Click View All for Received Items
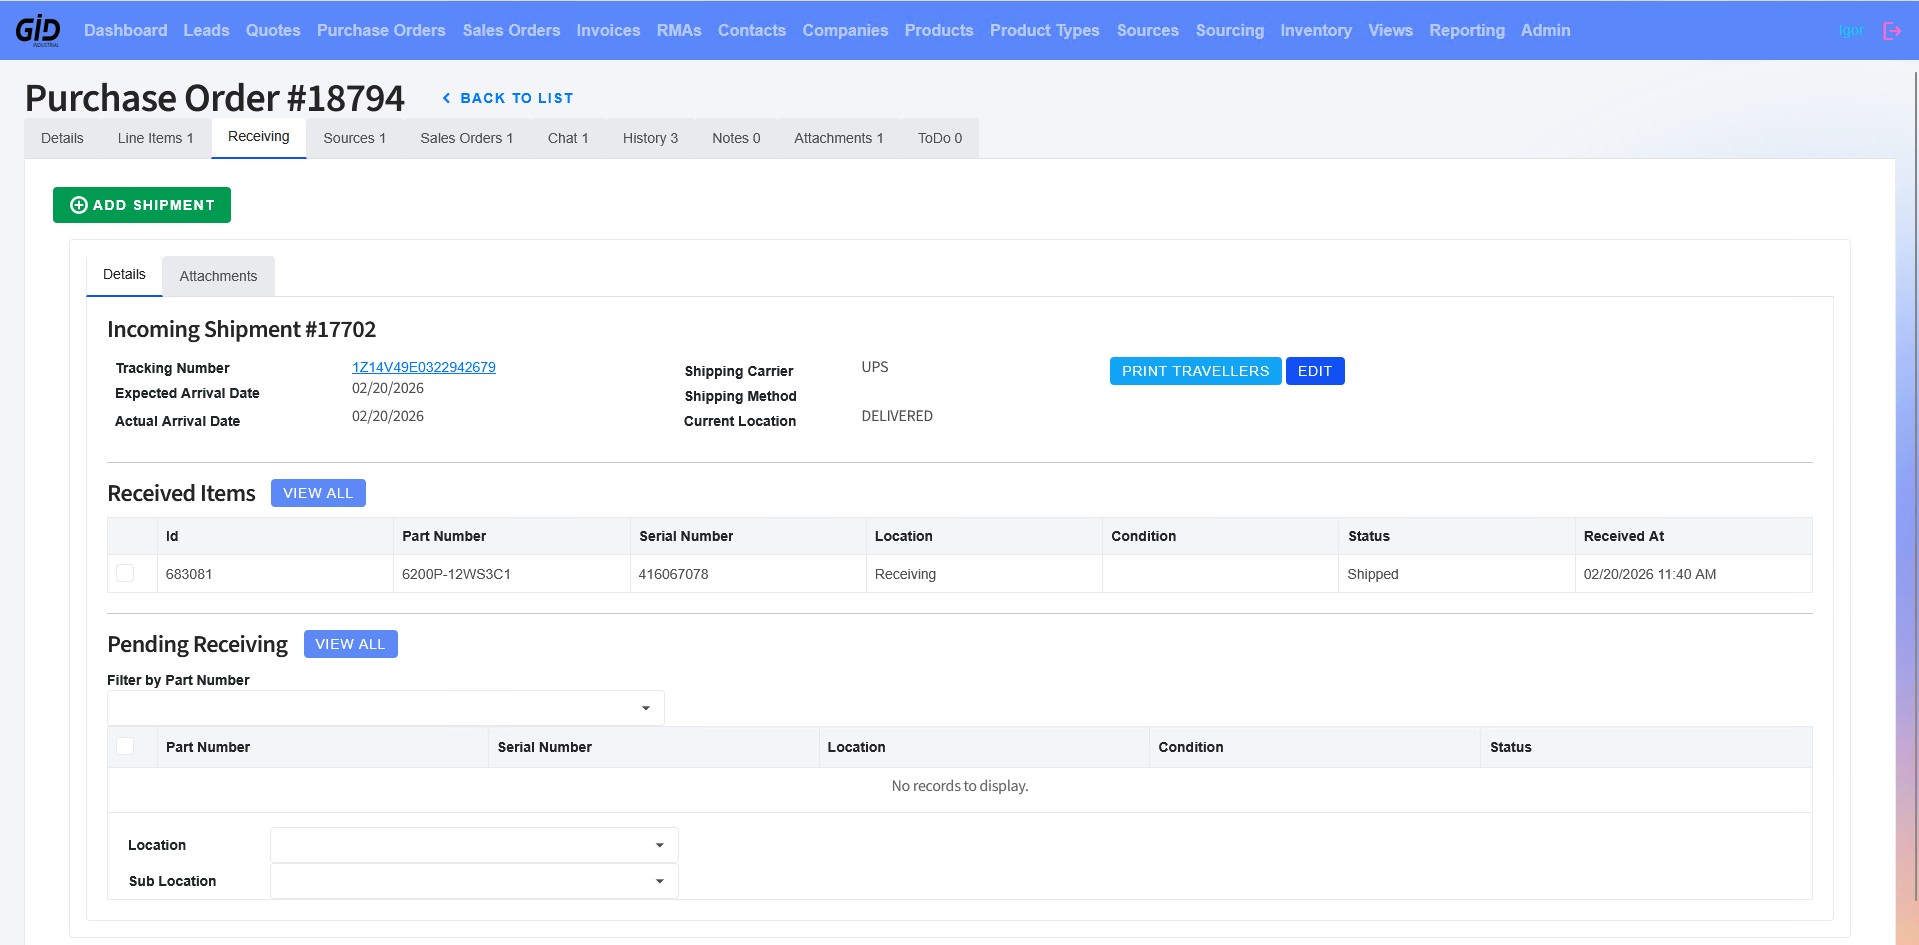Image resolution: width=1919 pixels, height=945 pixels. click(x=318, y=493)
